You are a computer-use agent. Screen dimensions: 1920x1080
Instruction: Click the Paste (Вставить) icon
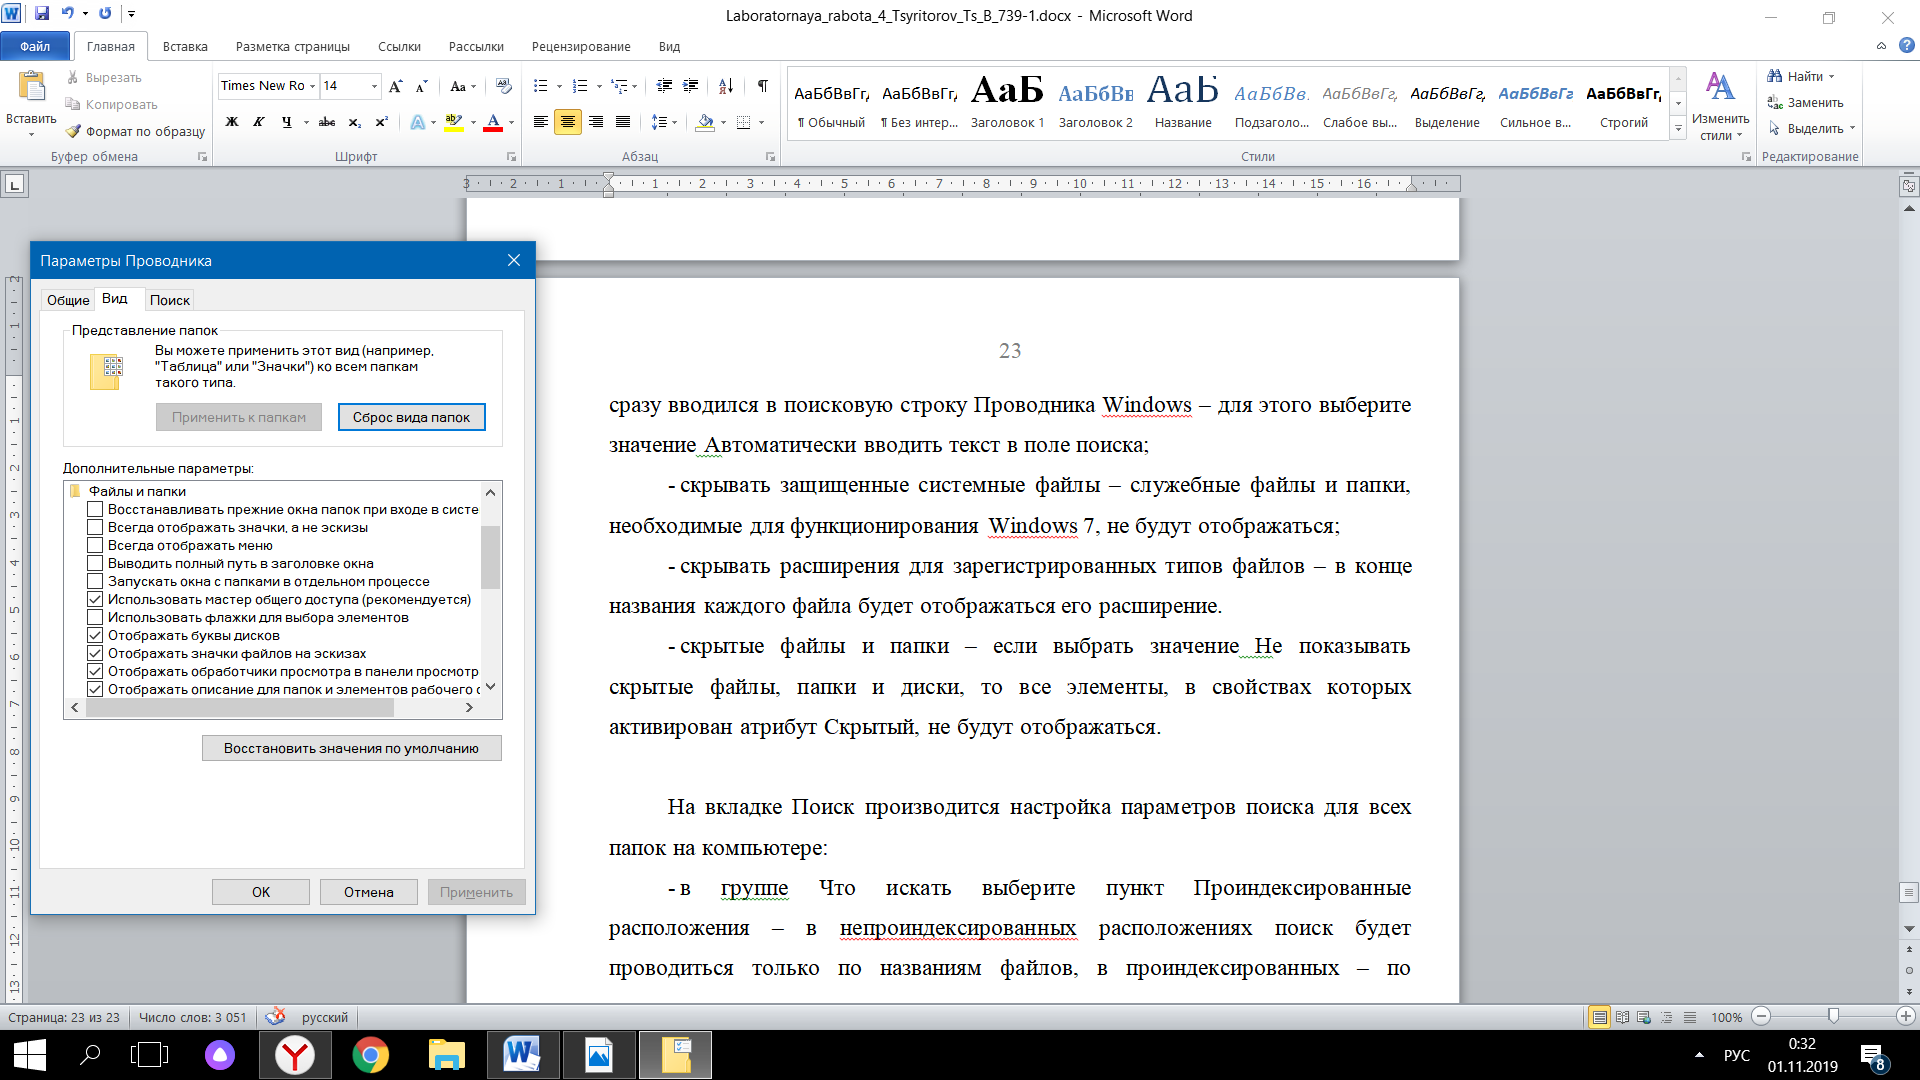pyautogui.click(x=31, y=87)
